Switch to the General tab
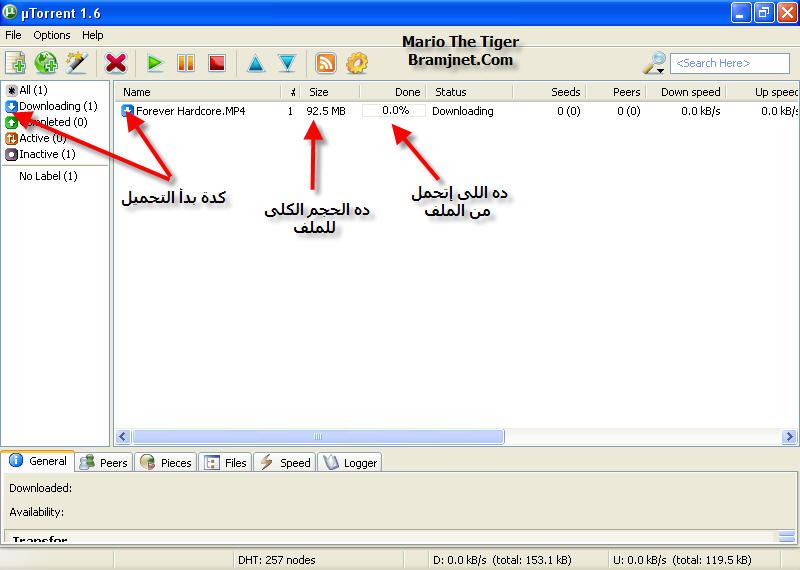The width and height of the screenshot is (800, 570). [x=38, y=461]
